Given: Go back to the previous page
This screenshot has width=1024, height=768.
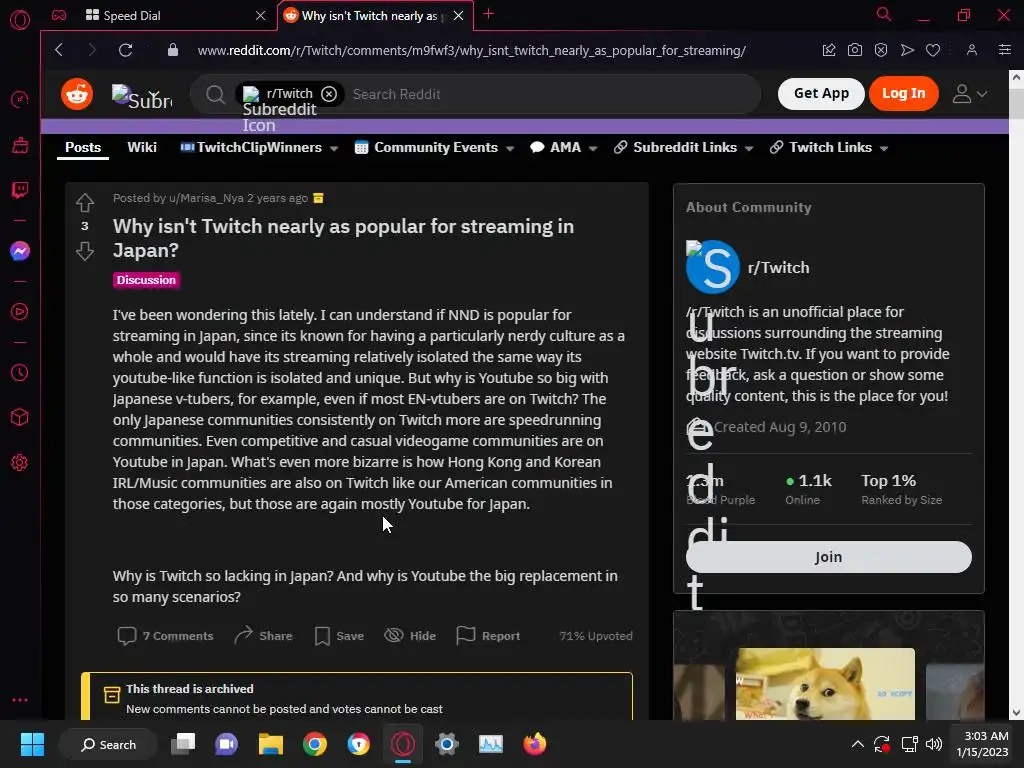Looking at the screenshot, I should 59,50.
